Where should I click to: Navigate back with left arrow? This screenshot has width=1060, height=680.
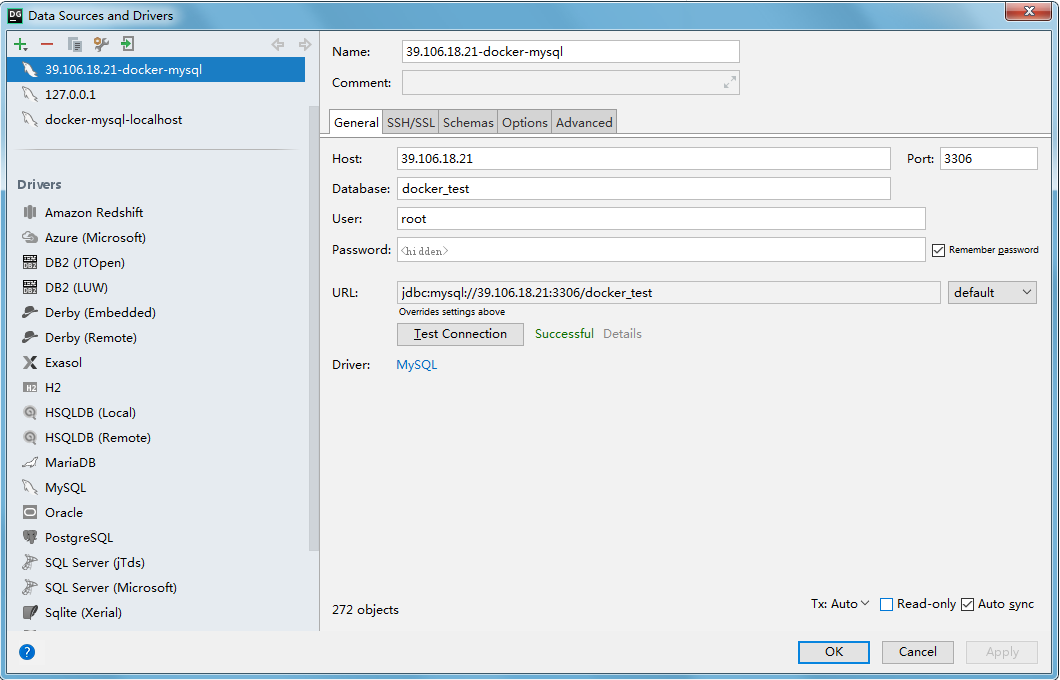coord(277,45)
